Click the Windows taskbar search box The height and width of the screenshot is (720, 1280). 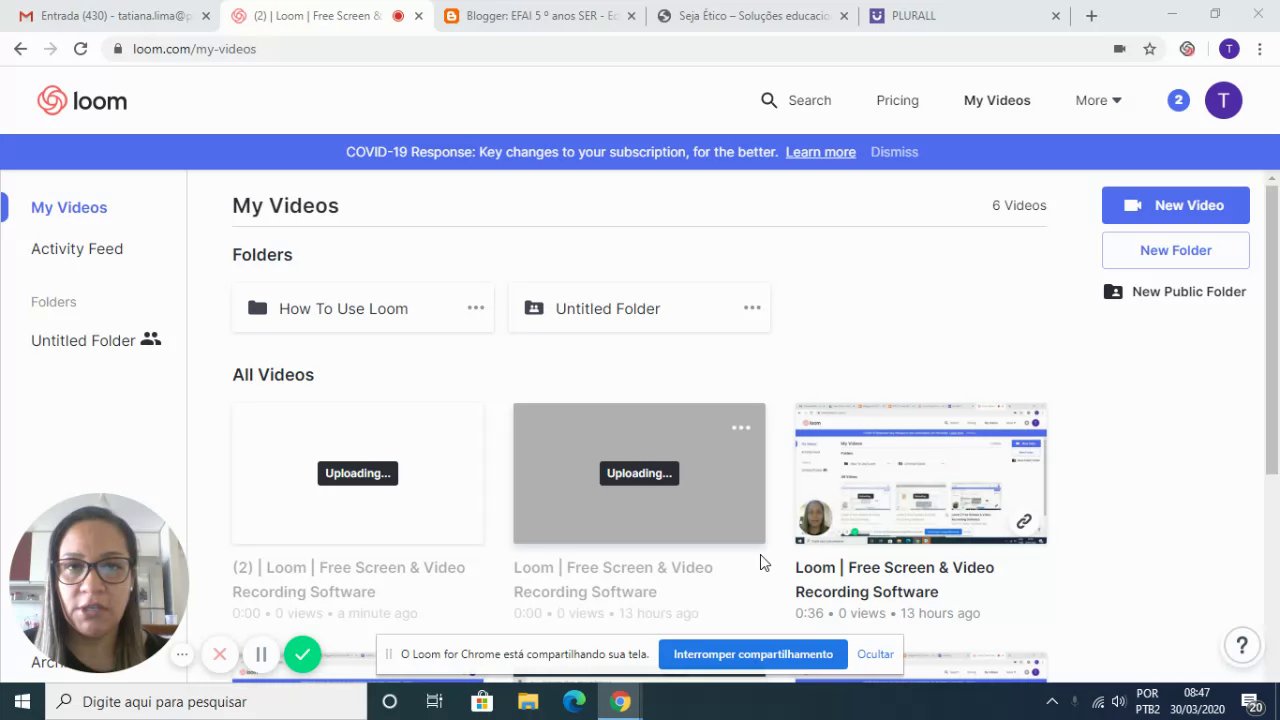(206, 702)
